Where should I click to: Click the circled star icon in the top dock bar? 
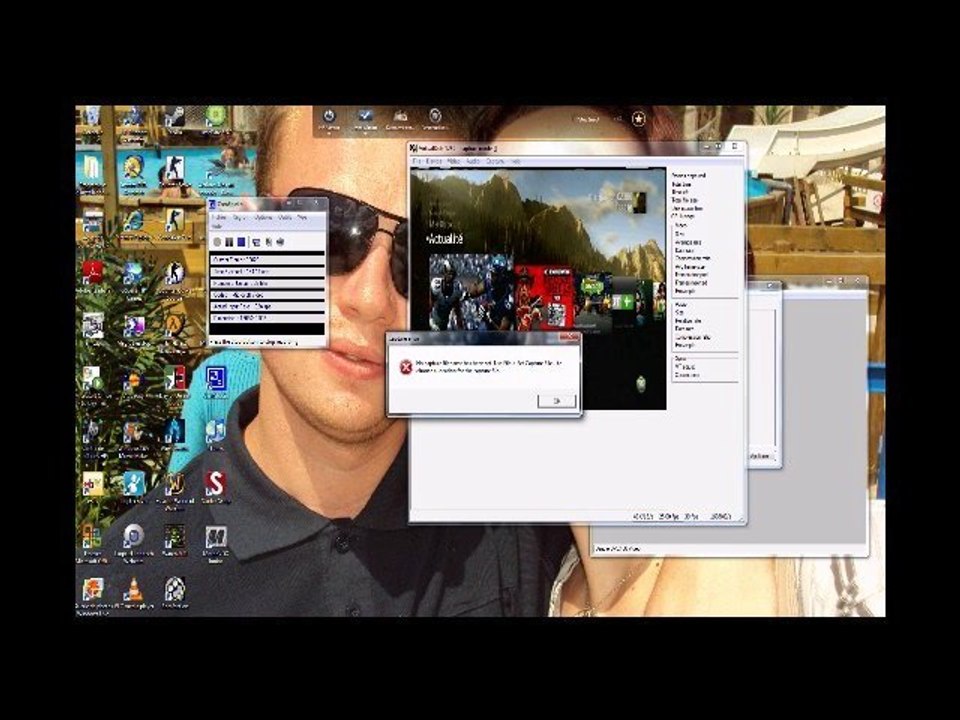pyautogui.click(x=639, y=119)
